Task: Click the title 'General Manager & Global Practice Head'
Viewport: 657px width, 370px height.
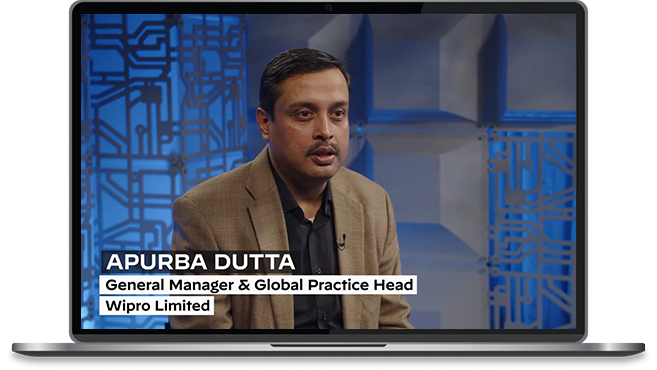Action: coord(258,285)
